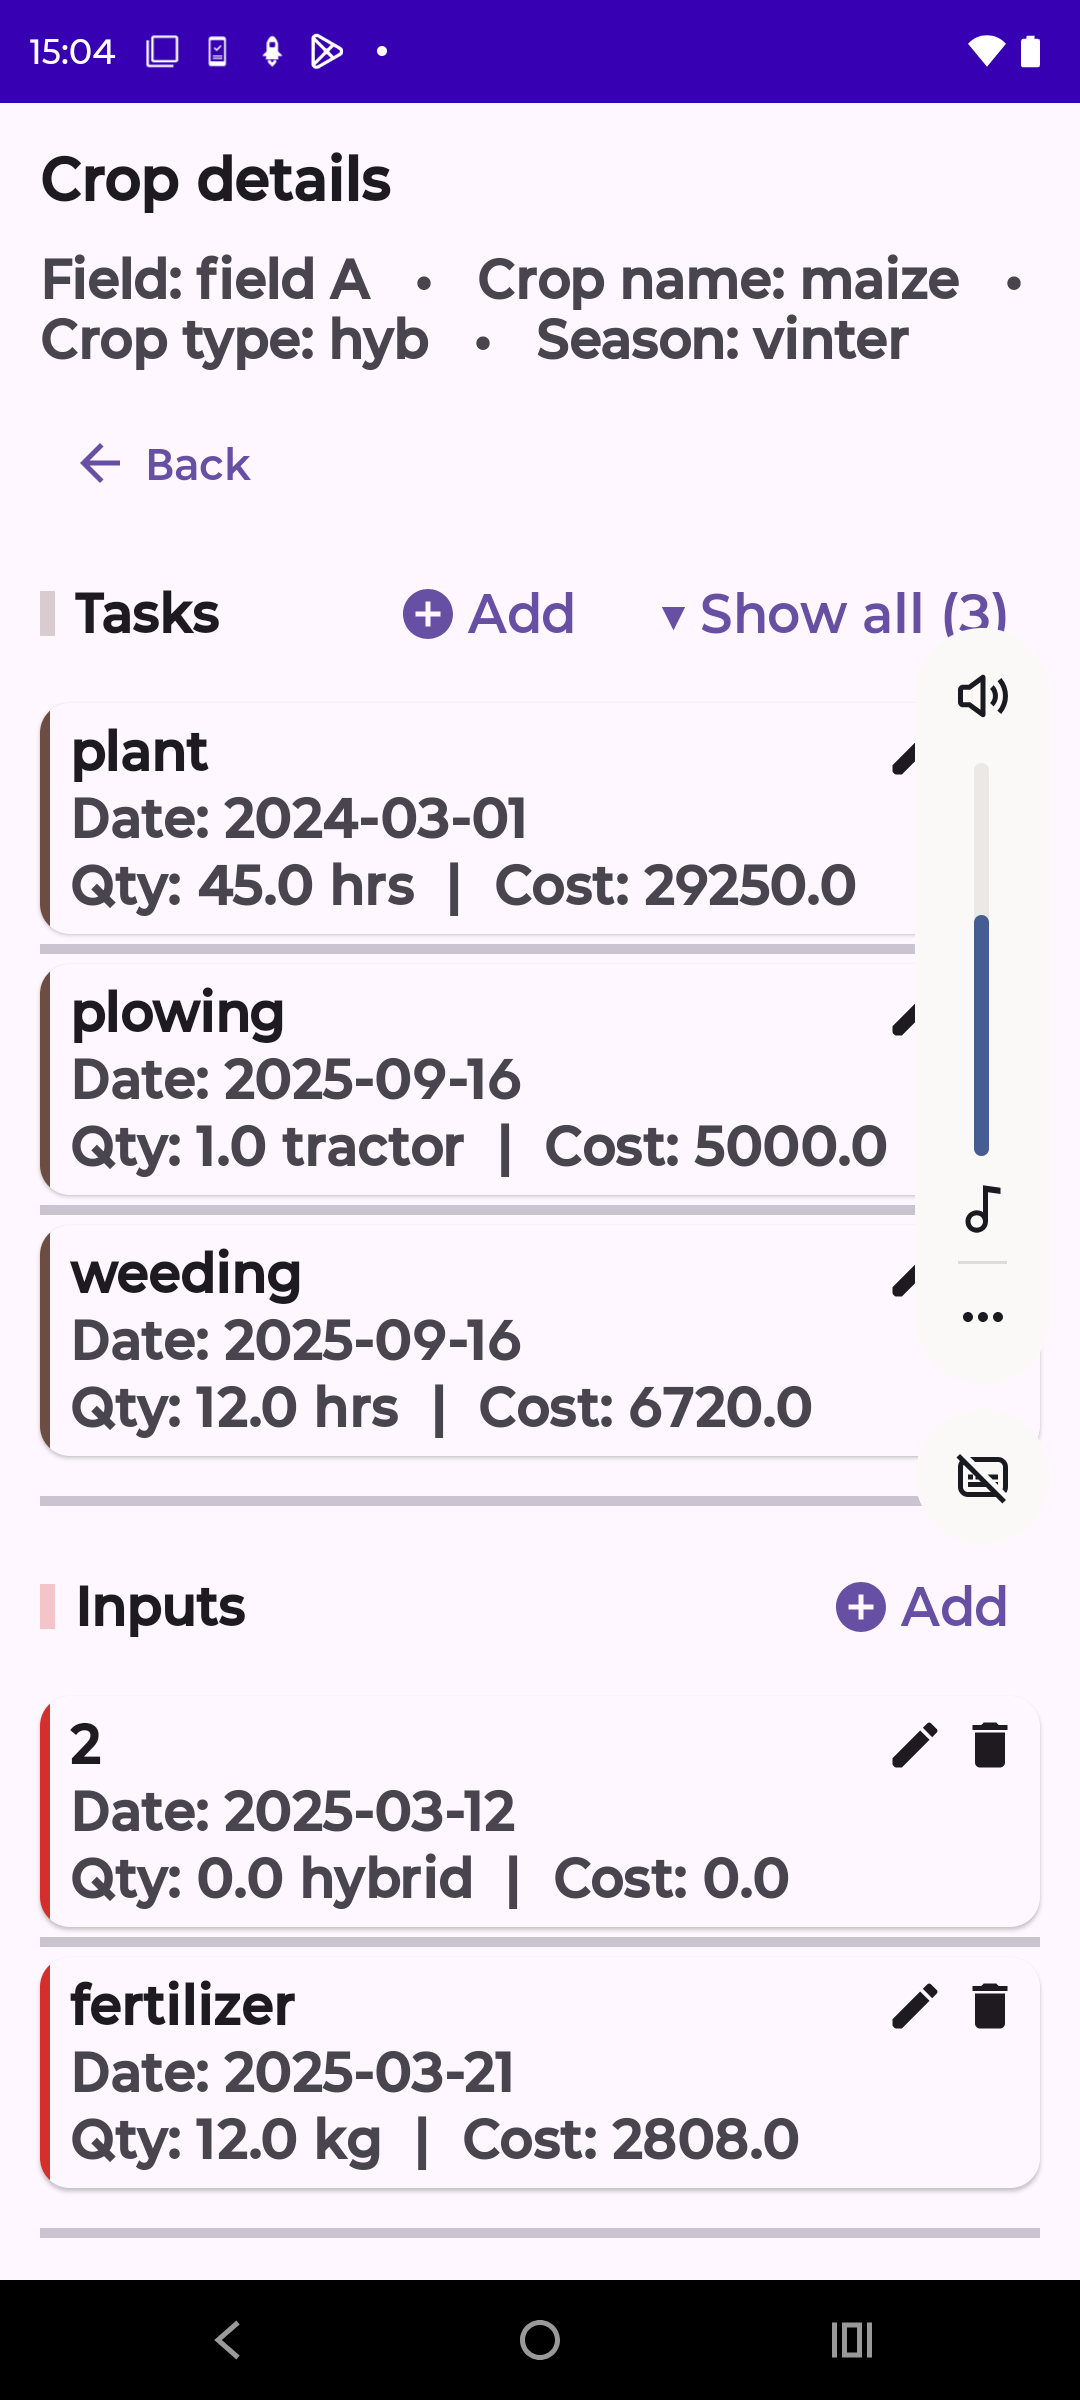
Task: Go back using the Back link
Action: (x=165, y=464)
